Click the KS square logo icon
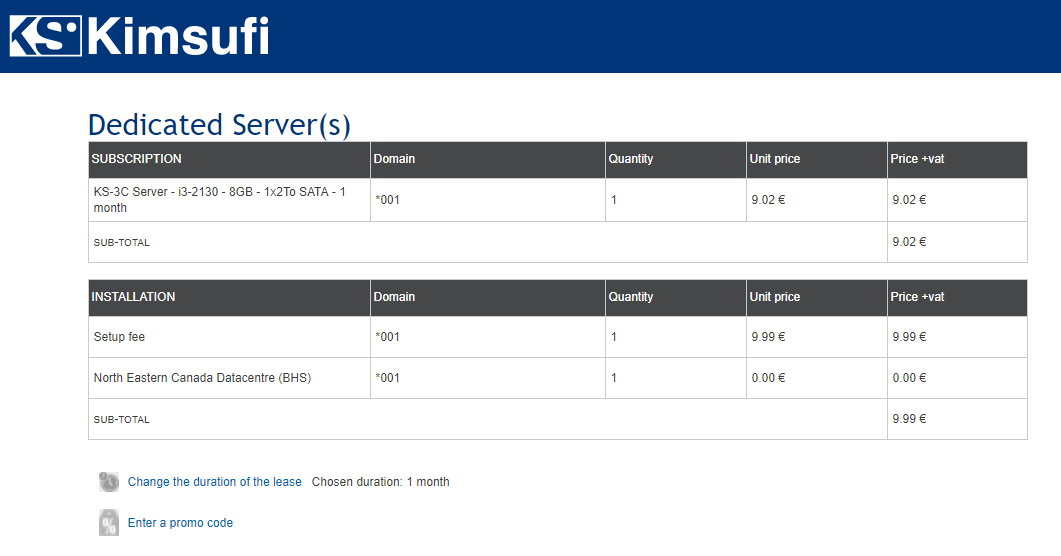This screenshot has height=556, width=1061. [x=45, y=36]
